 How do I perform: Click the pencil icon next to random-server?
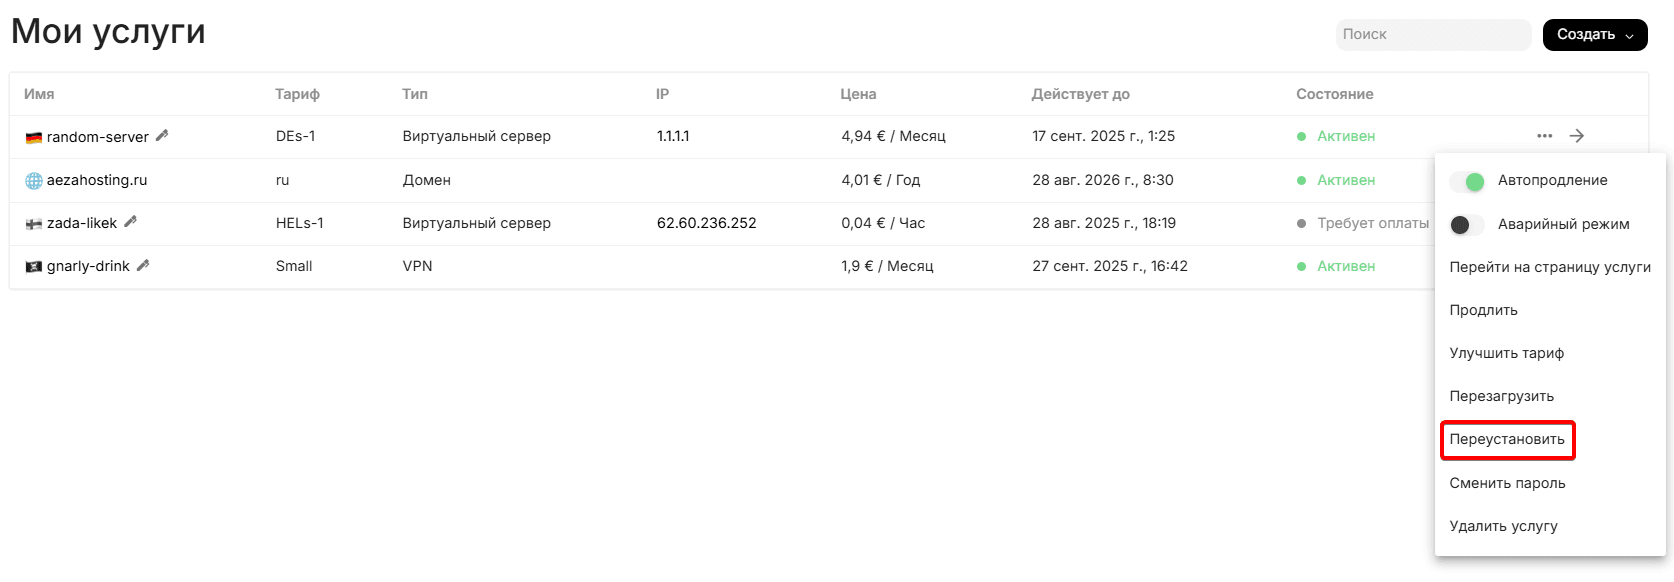[x=162, y=135]
